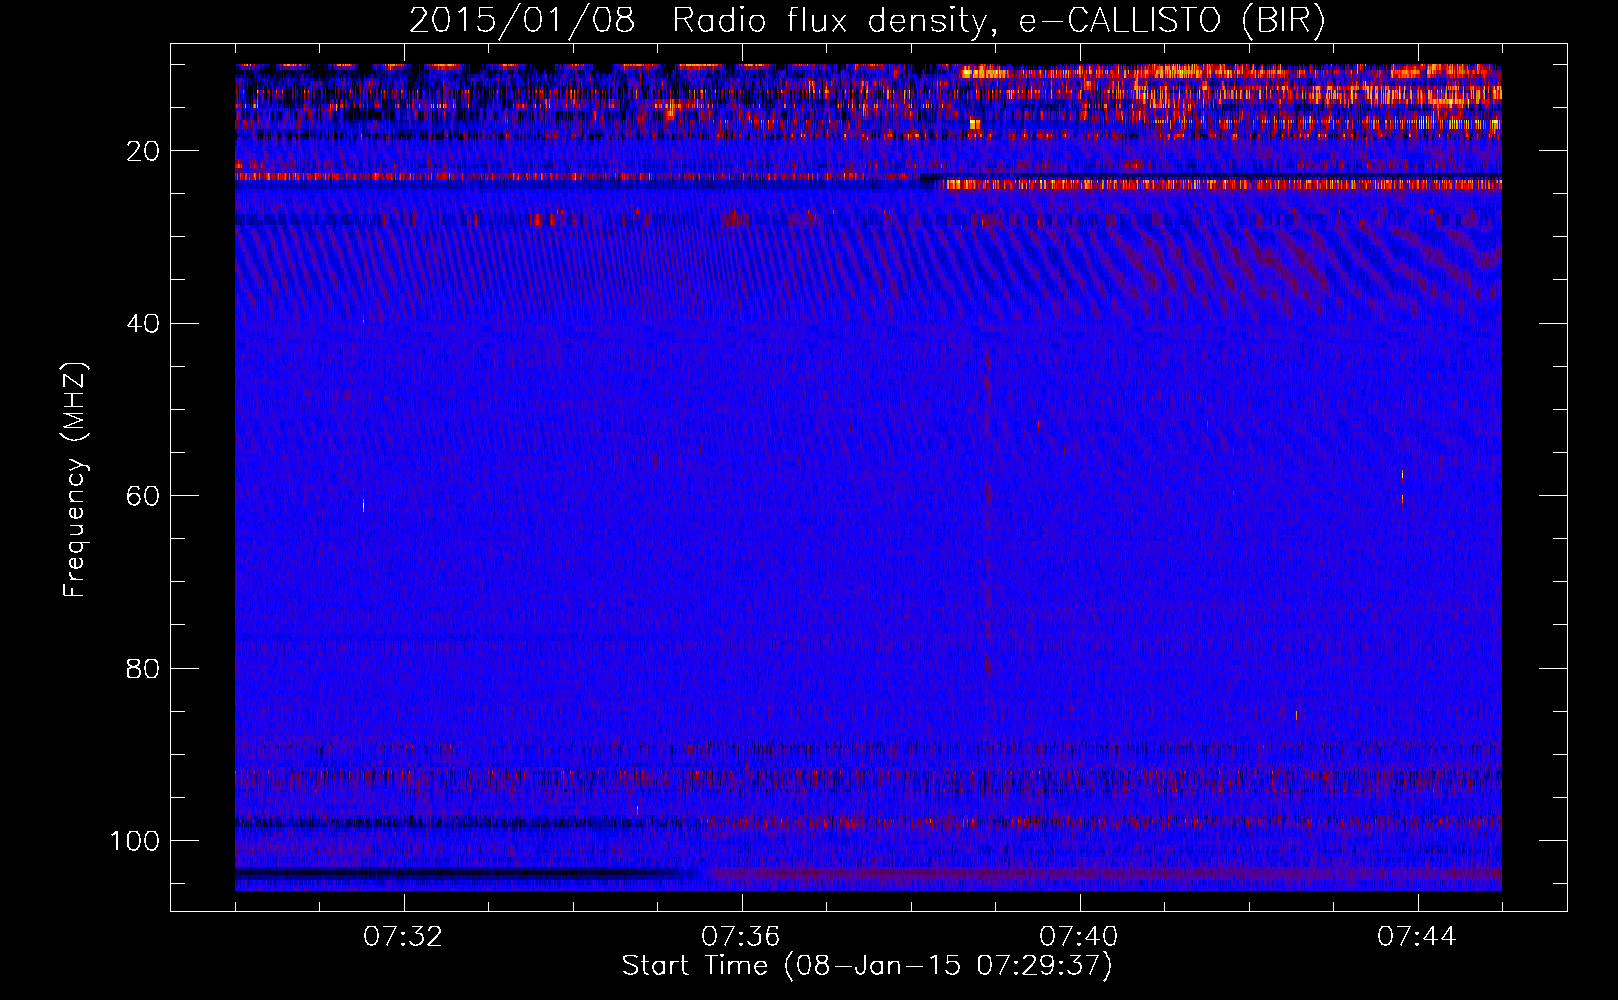1618x1000 pixels.
Task: Click the plot title "2015/01/08 Radio flux density, e-CALLISTO (BIR)"
Action: [x=867, y=20]
